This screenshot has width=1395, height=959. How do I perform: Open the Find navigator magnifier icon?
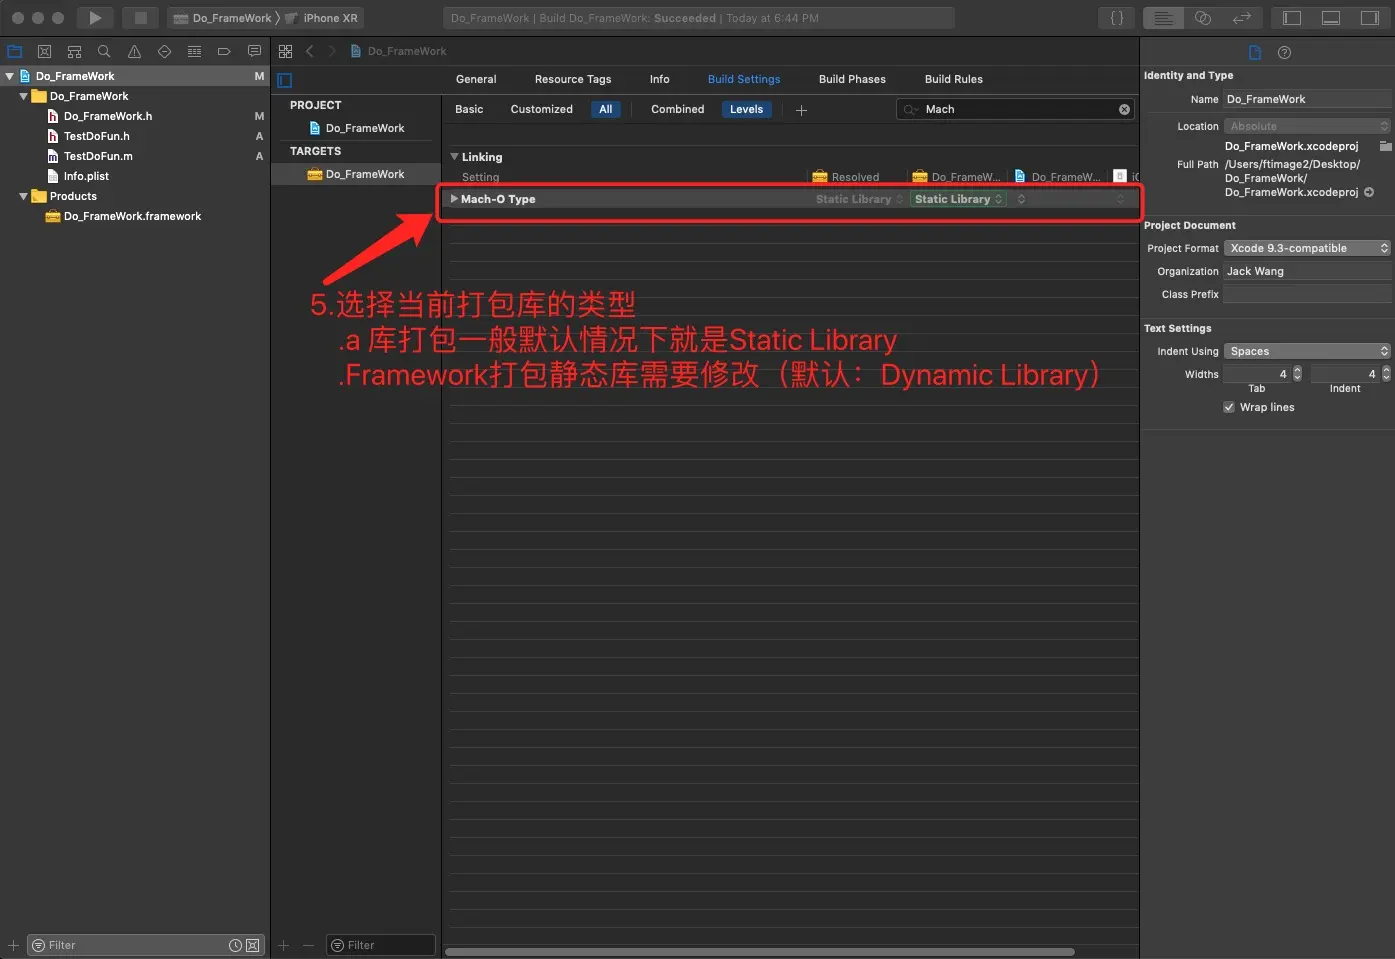(104, 51)
